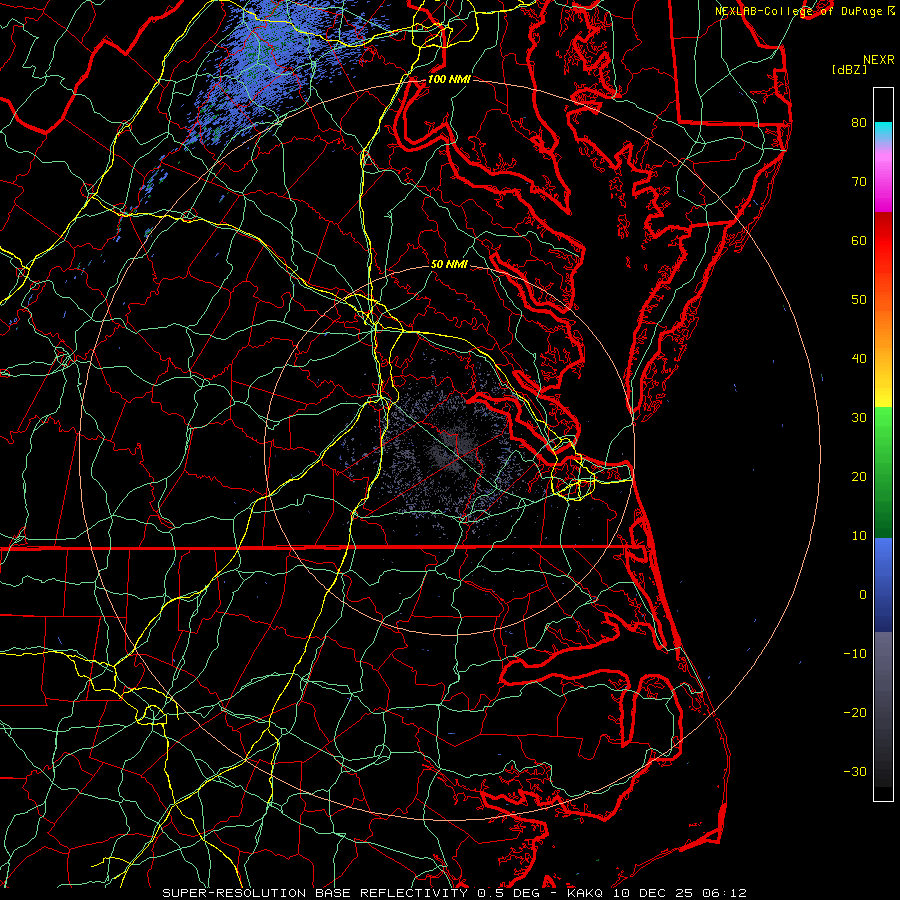This screenshot has width=900, height=900.
Task: Click the 10 DEC 25 06:12 timestamp
Action: point(680,893)
